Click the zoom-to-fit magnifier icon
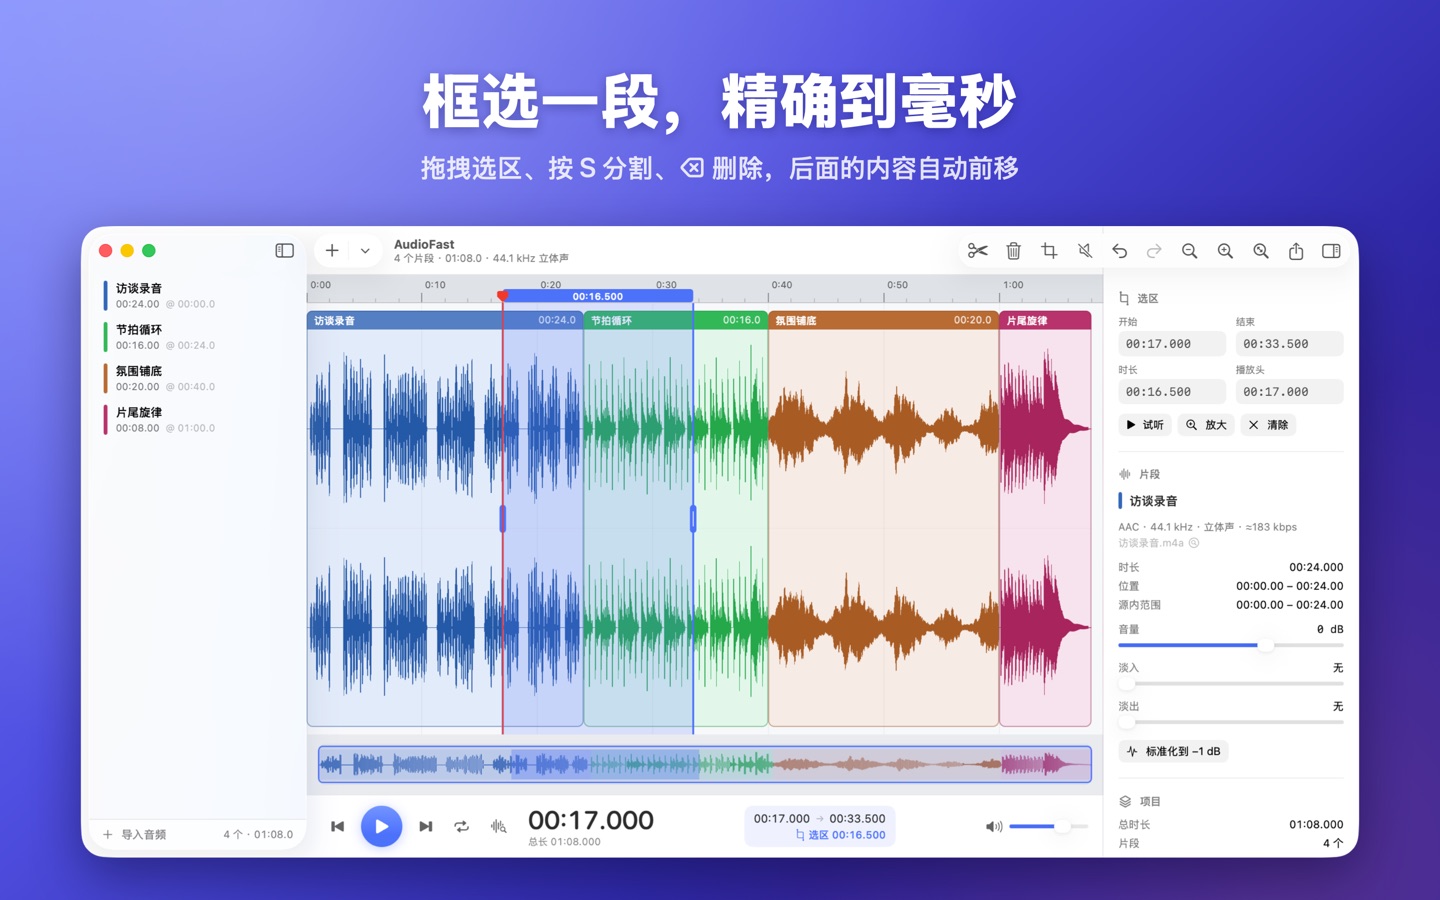 point(1261,251)
